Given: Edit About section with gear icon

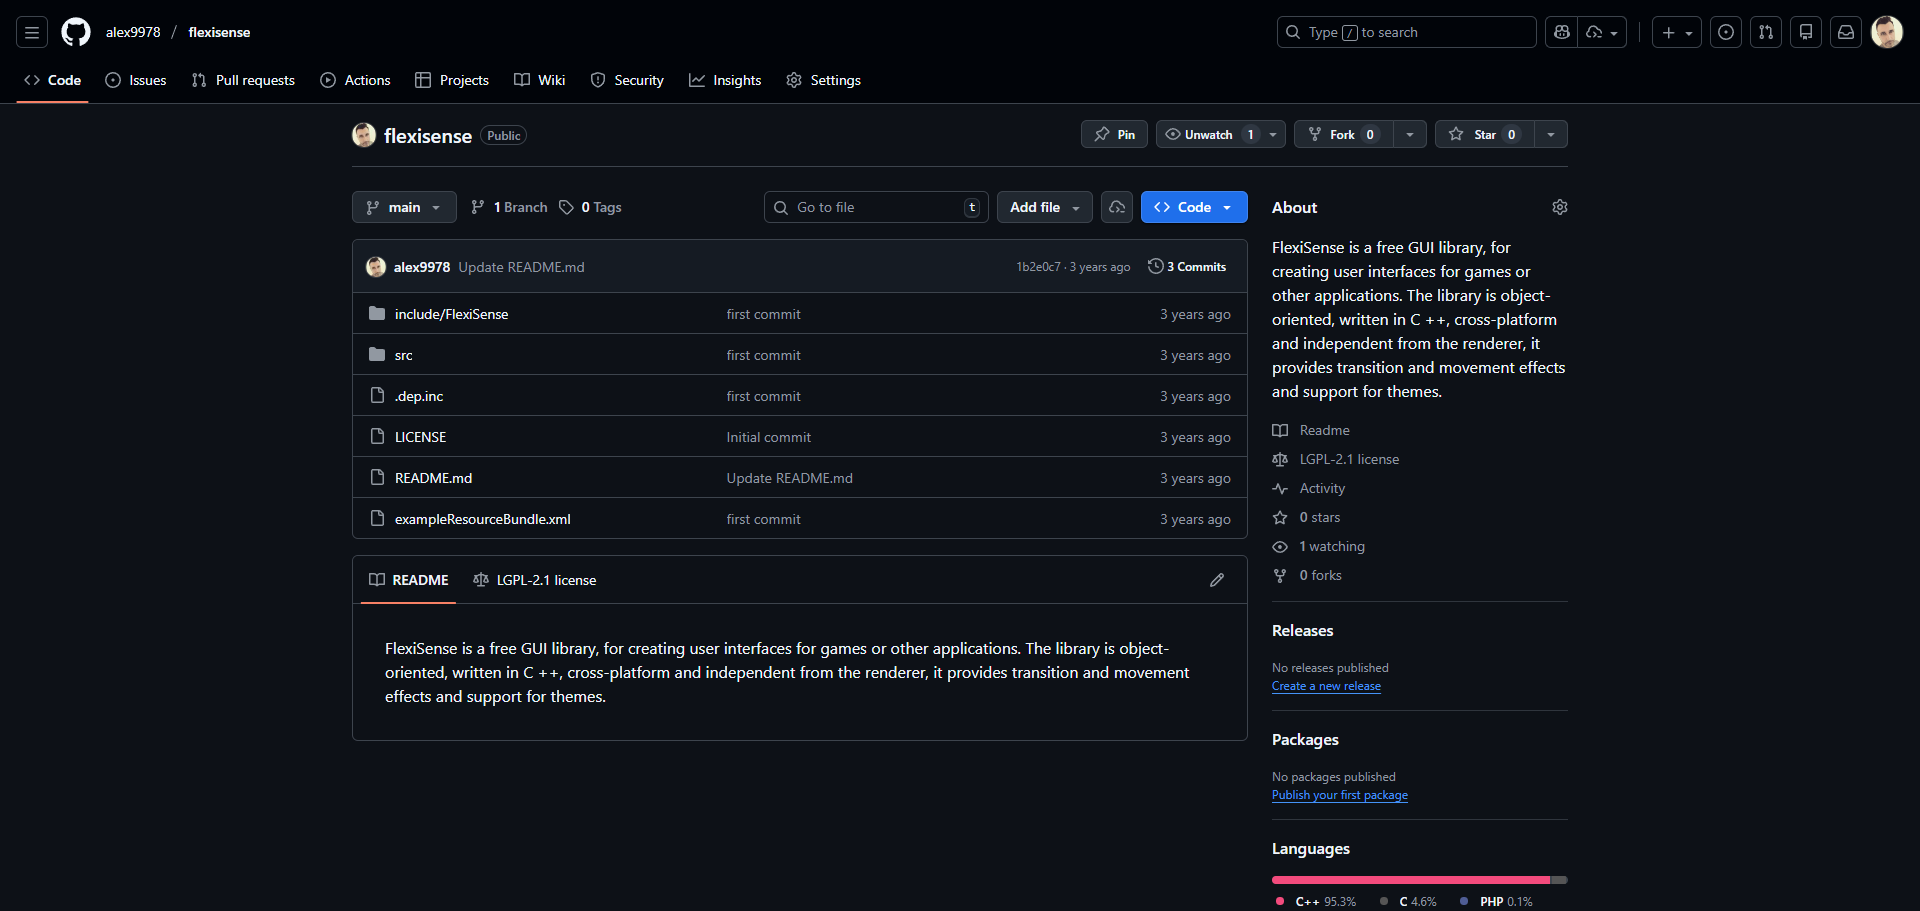Looking at the screenshot, I should [1559, 207].
